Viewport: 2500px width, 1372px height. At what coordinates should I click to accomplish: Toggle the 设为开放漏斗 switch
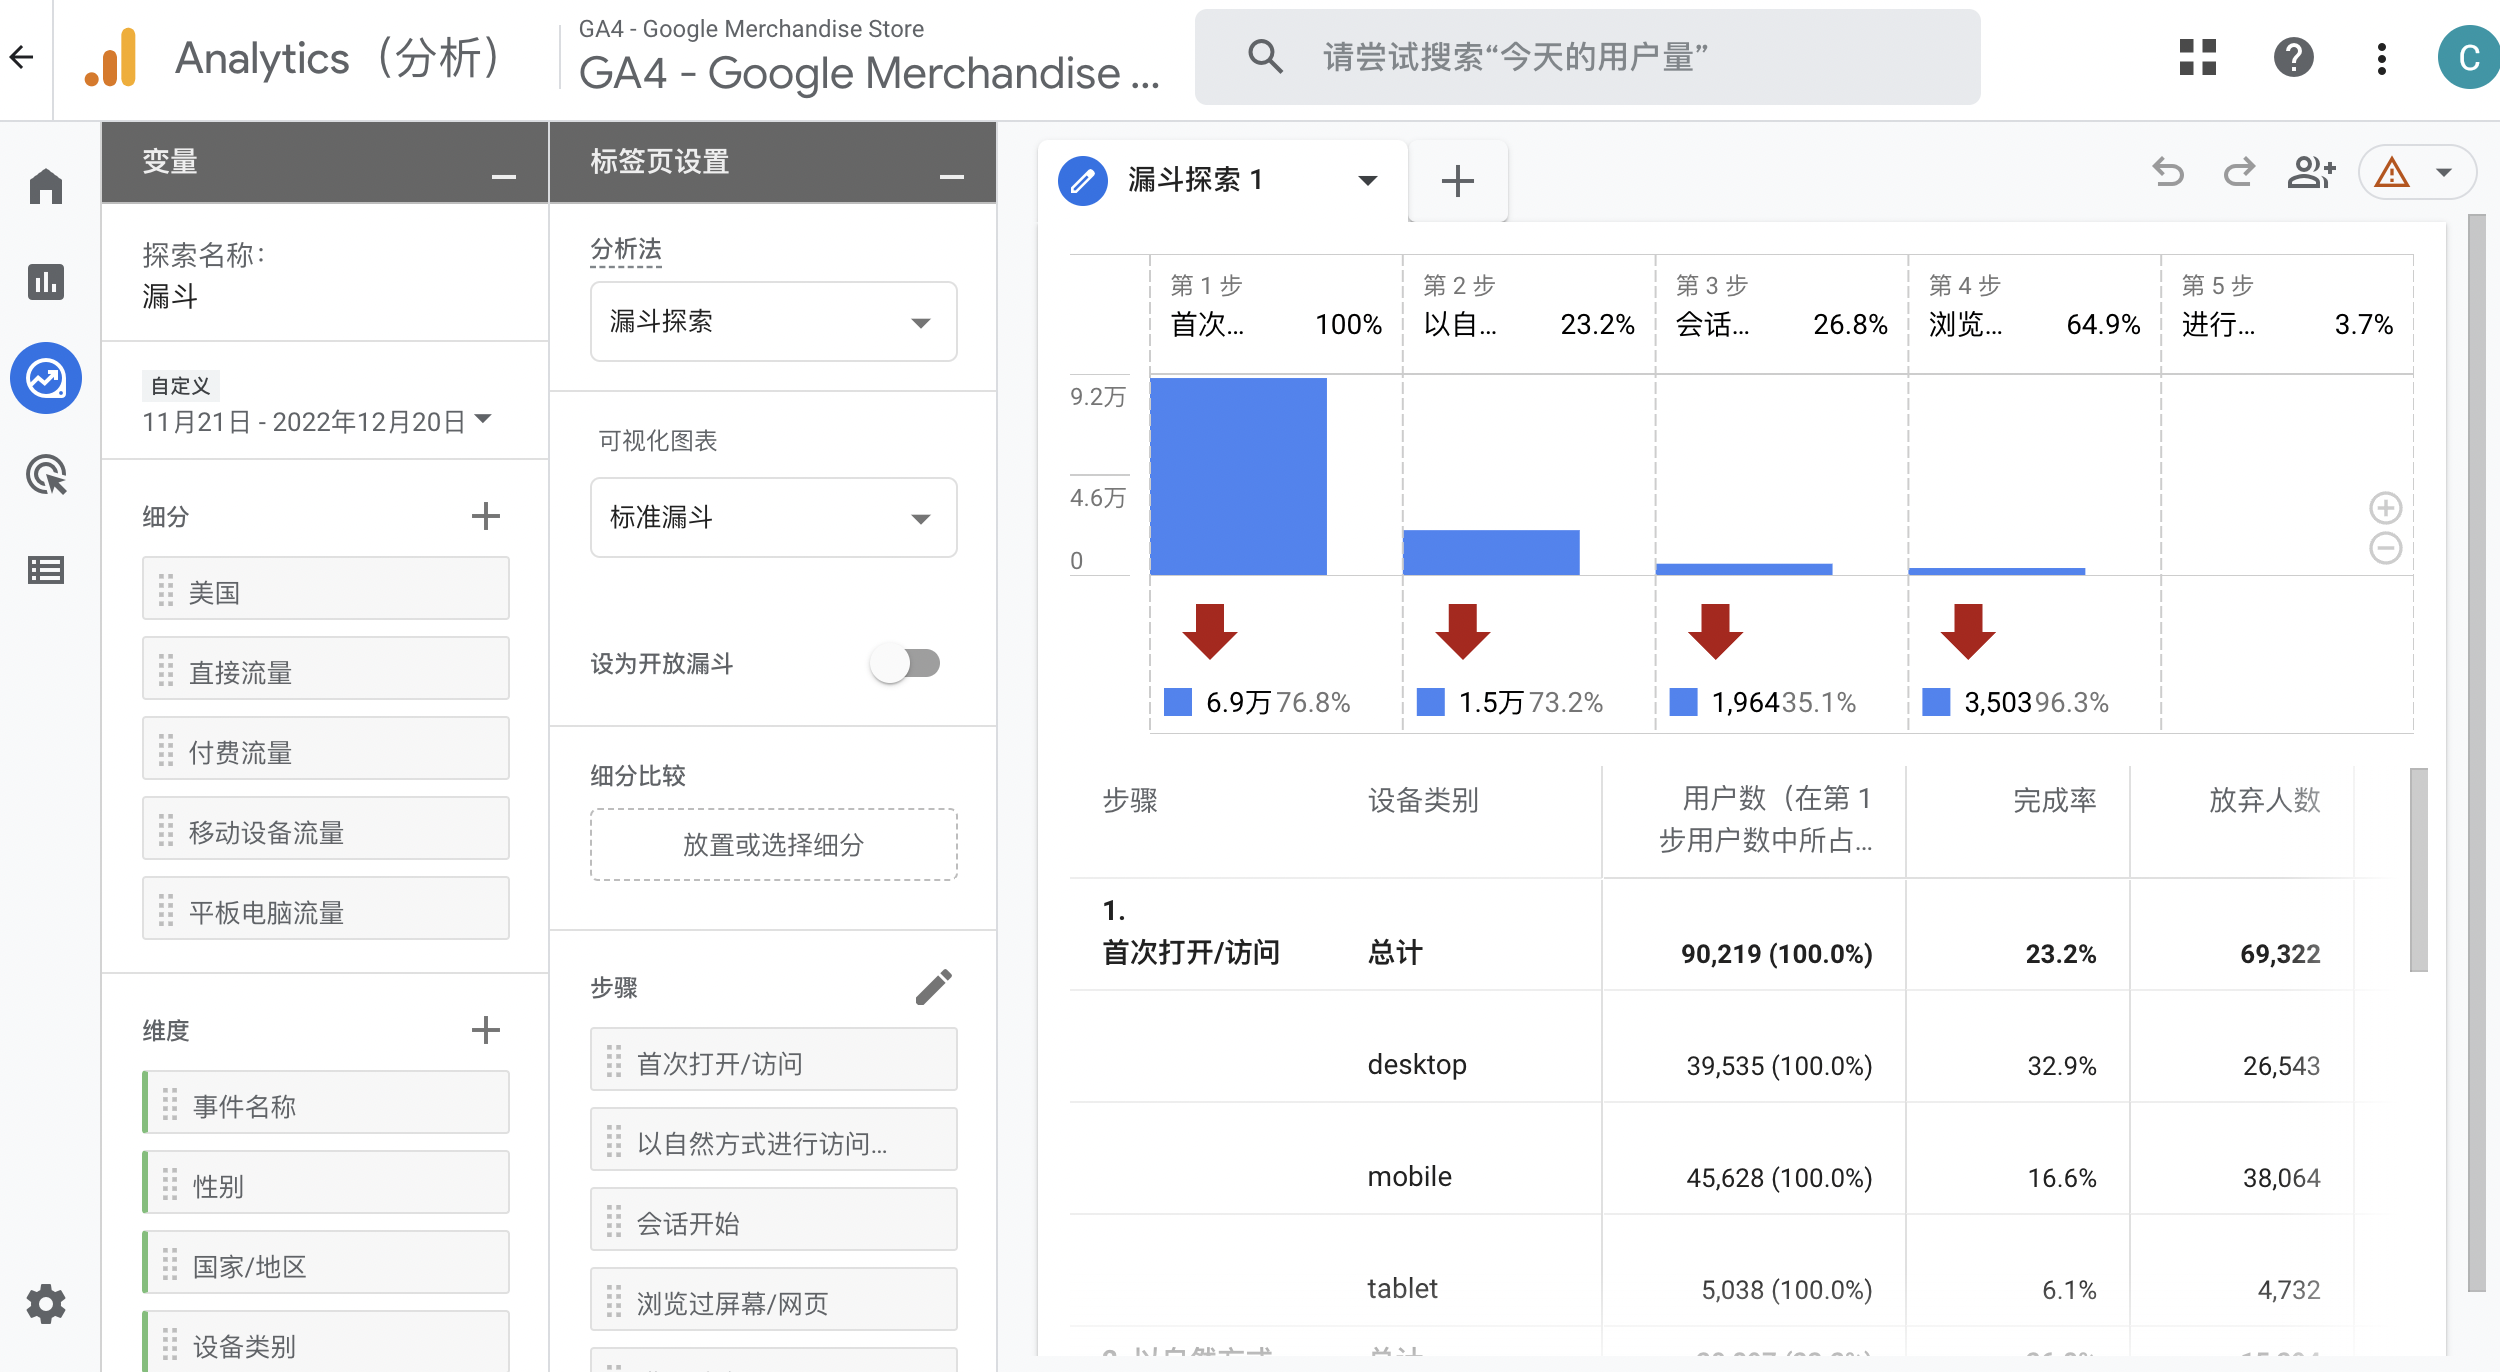coord(906,664)
